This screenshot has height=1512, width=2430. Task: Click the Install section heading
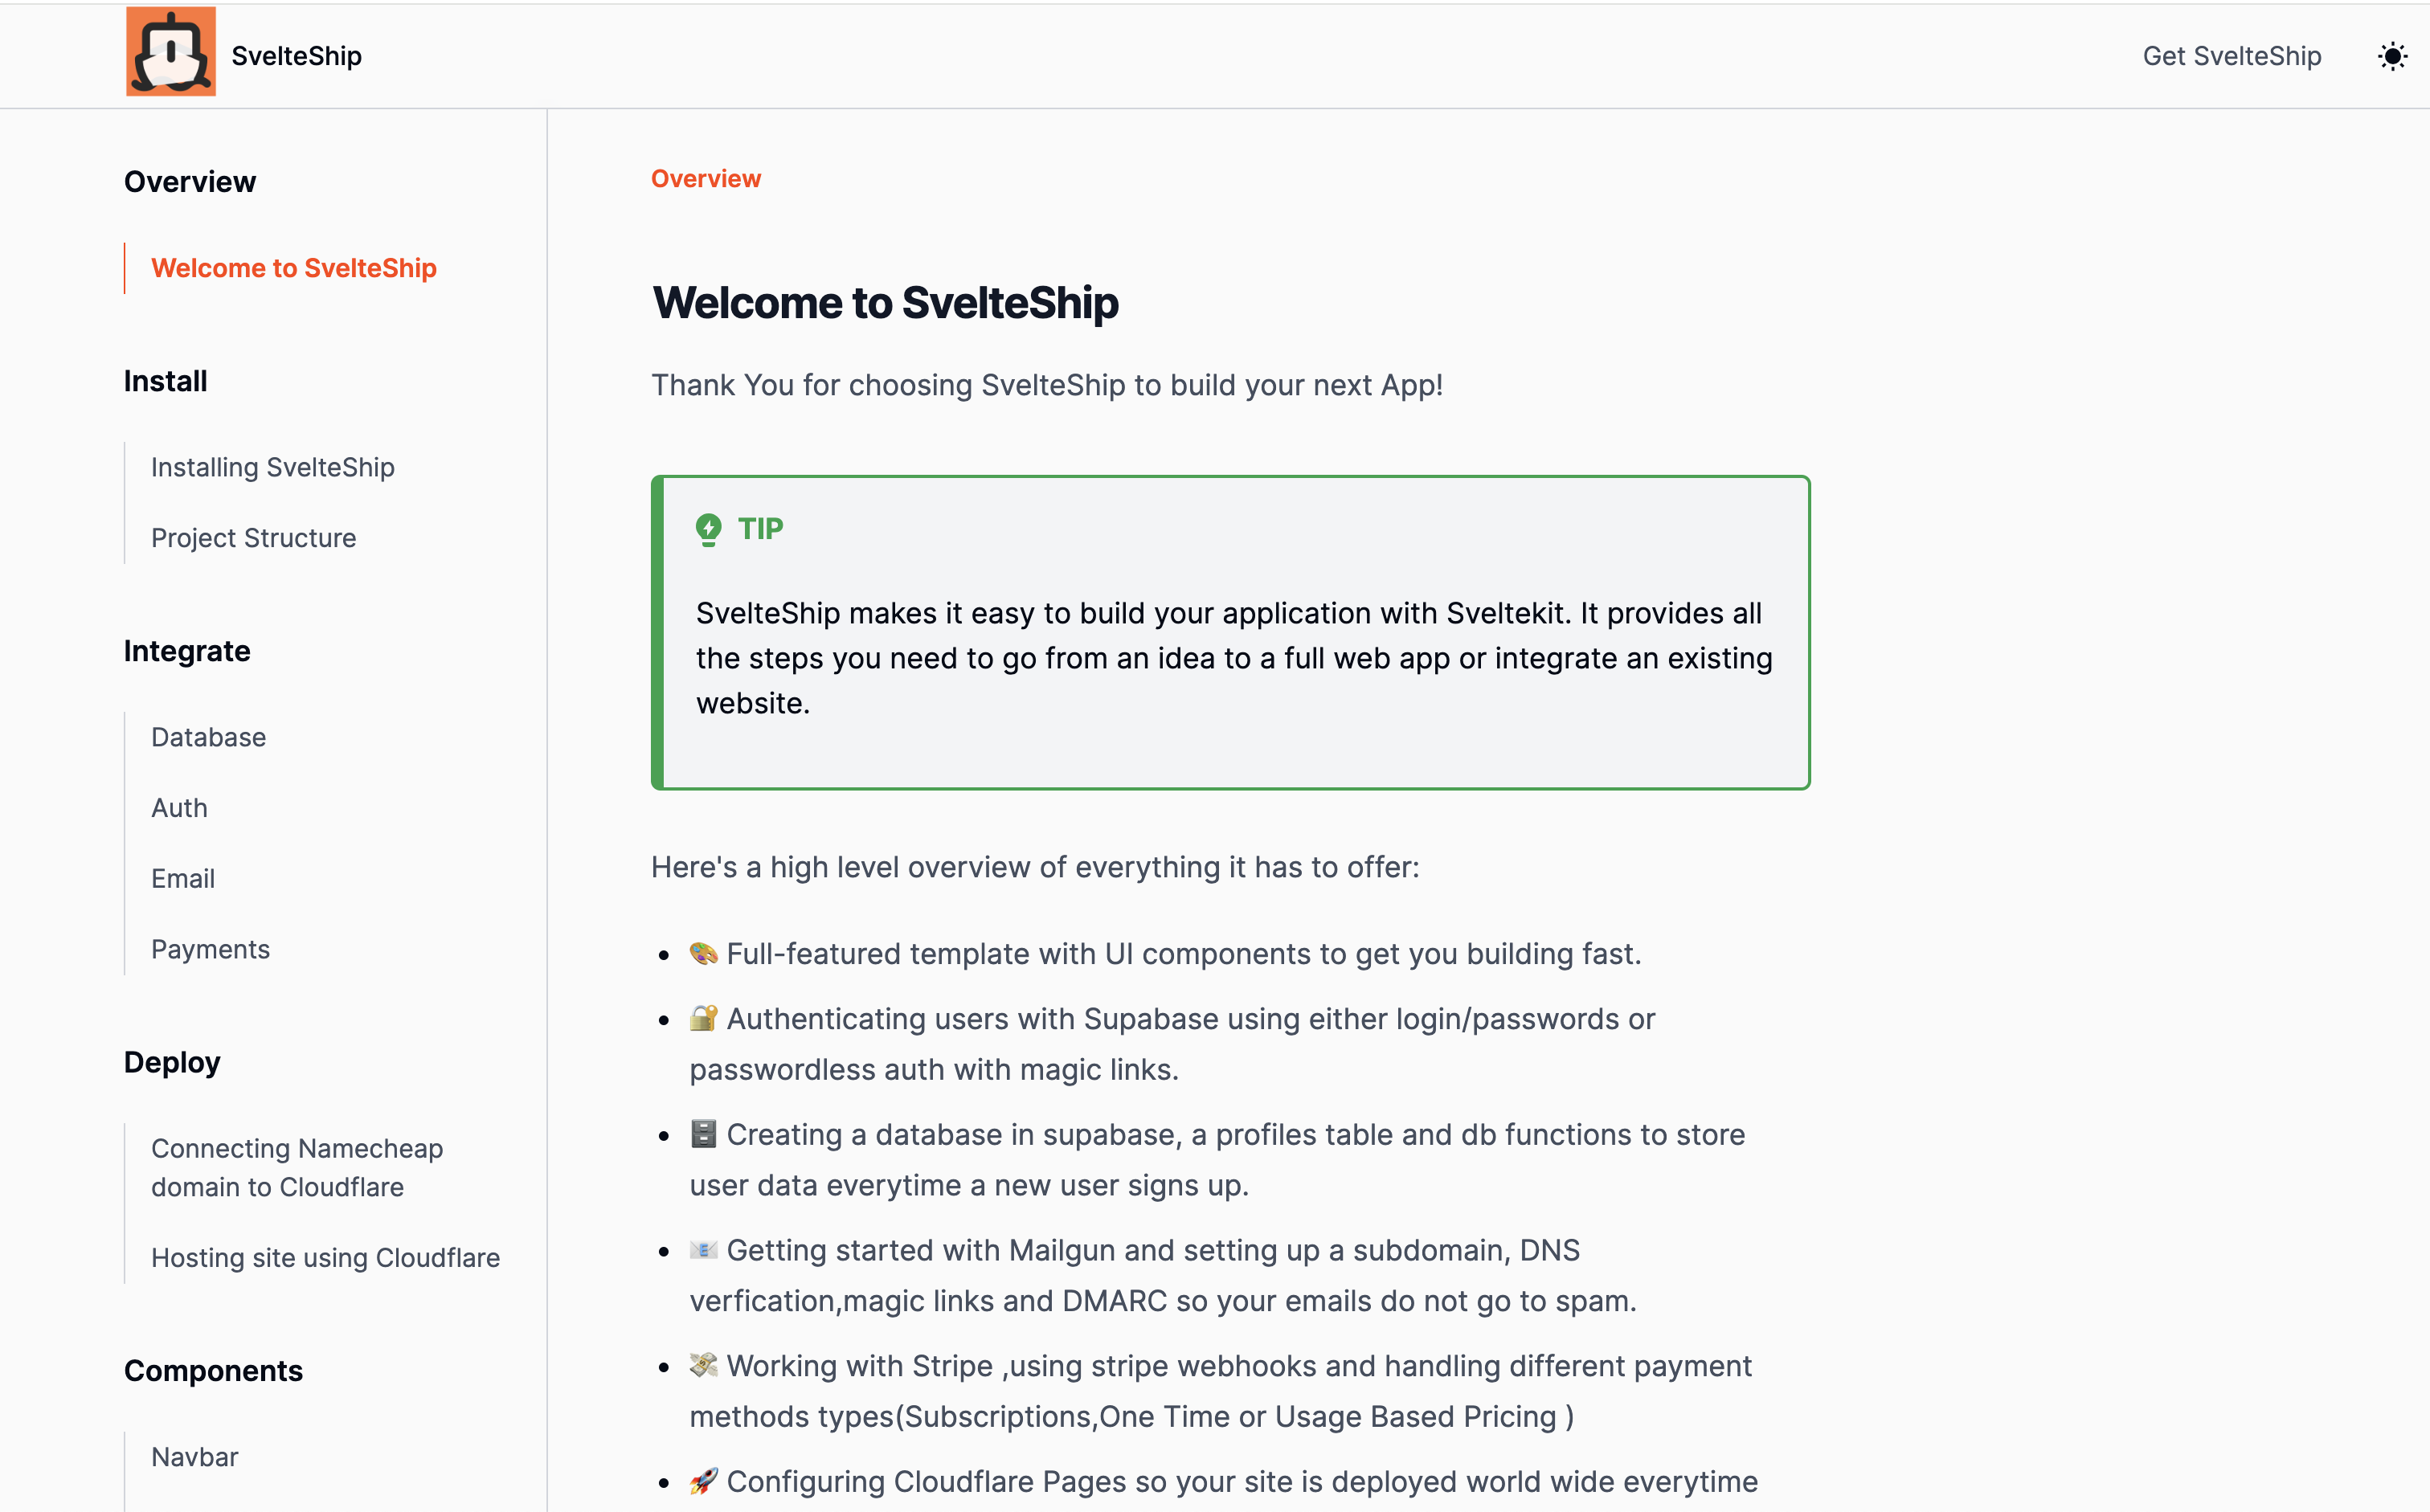point(165,380)
